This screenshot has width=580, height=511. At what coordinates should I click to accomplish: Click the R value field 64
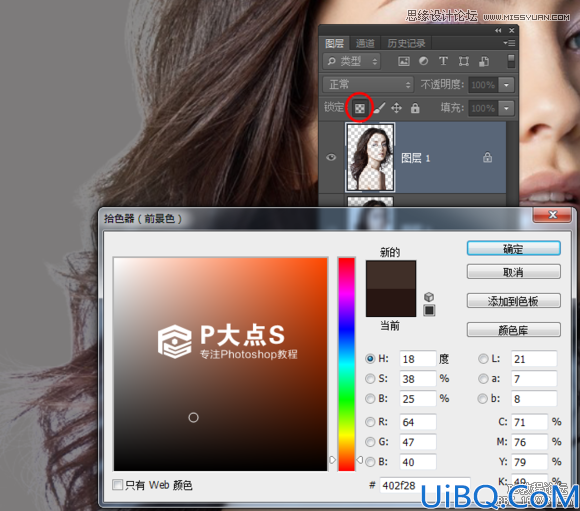(x=418, y=422)
